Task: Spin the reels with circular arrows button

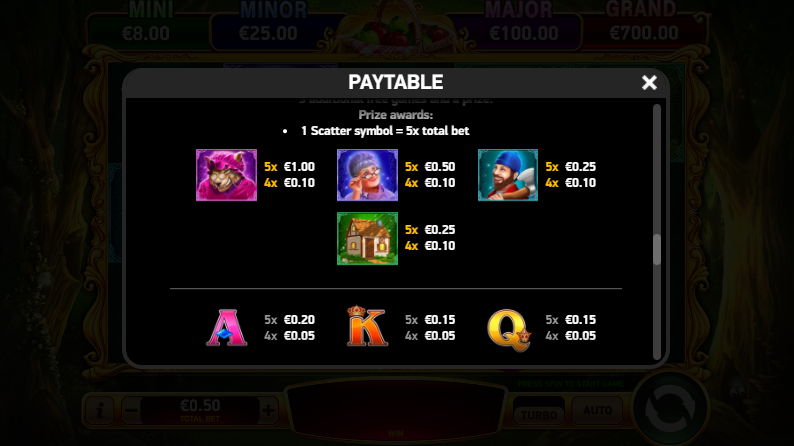Action: point(669,409)
